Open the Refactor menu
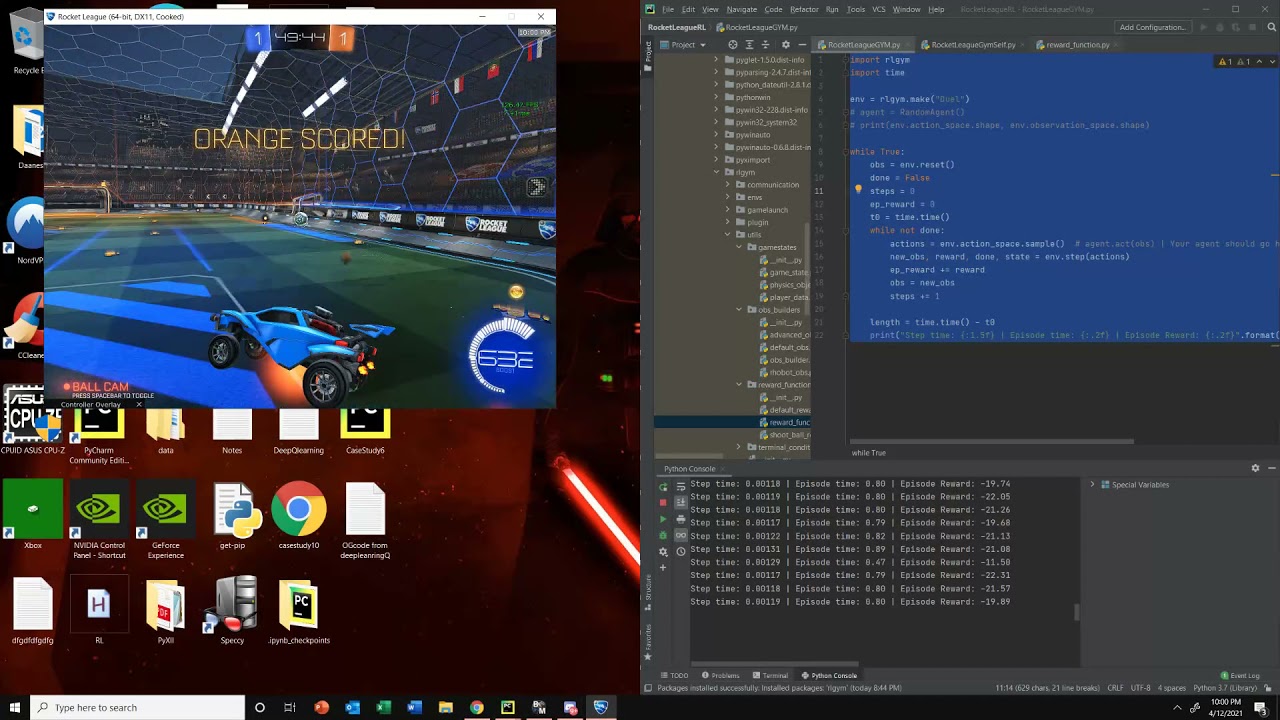The height and width of the screenshot is (720, 1280). click(x=804, y=9)
